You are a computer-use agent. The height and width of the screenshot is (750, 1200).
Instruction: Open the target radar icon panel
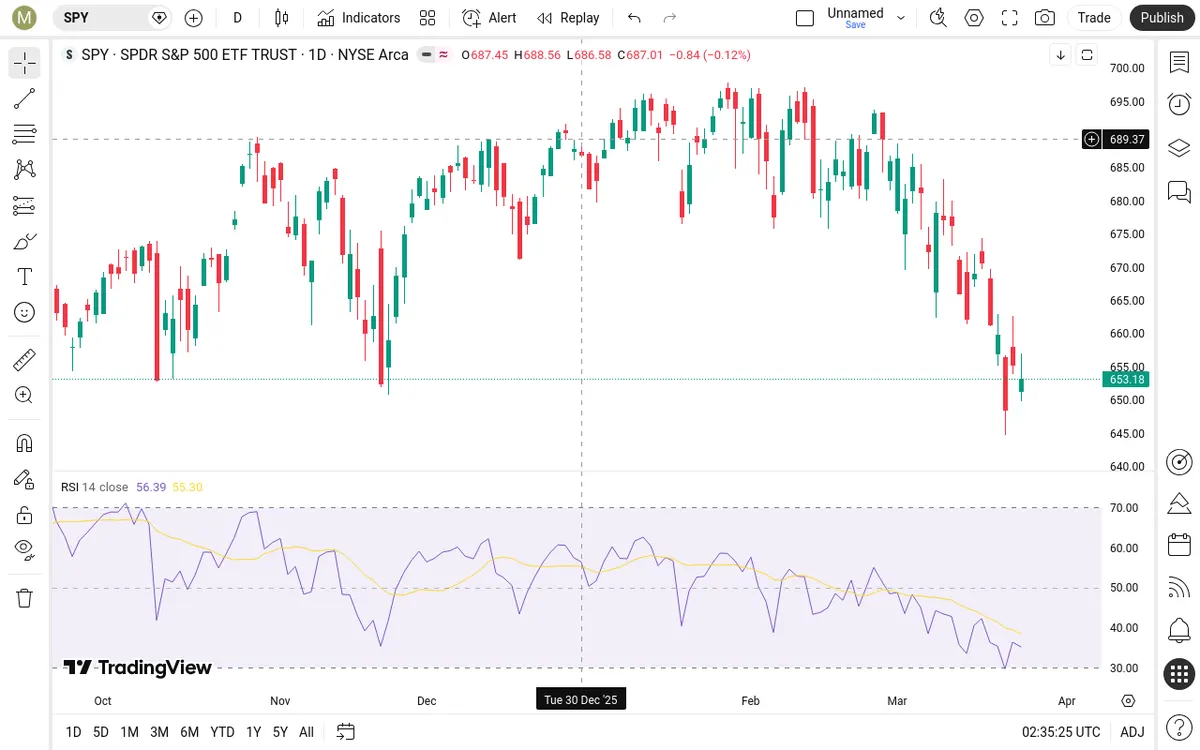tap(1179, 461)
